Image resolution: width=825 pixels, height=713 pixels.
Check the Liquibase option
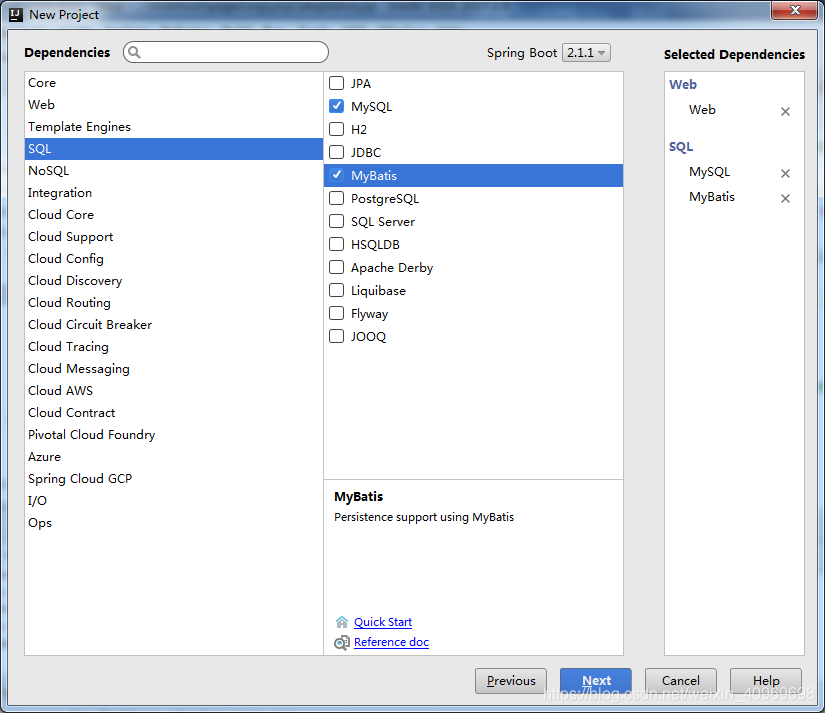(x=336, y=290)
